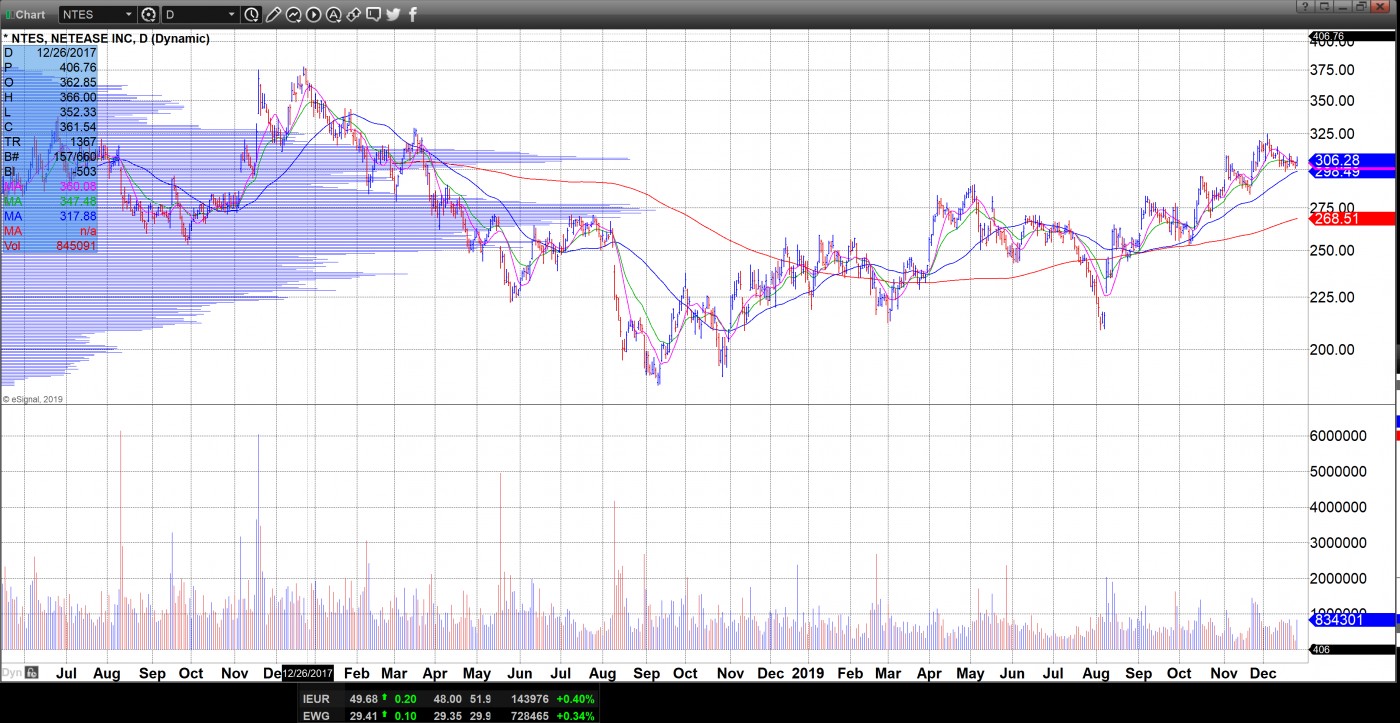Open the studies chart-line icon
1400x723 pixels.
point(294,14)
